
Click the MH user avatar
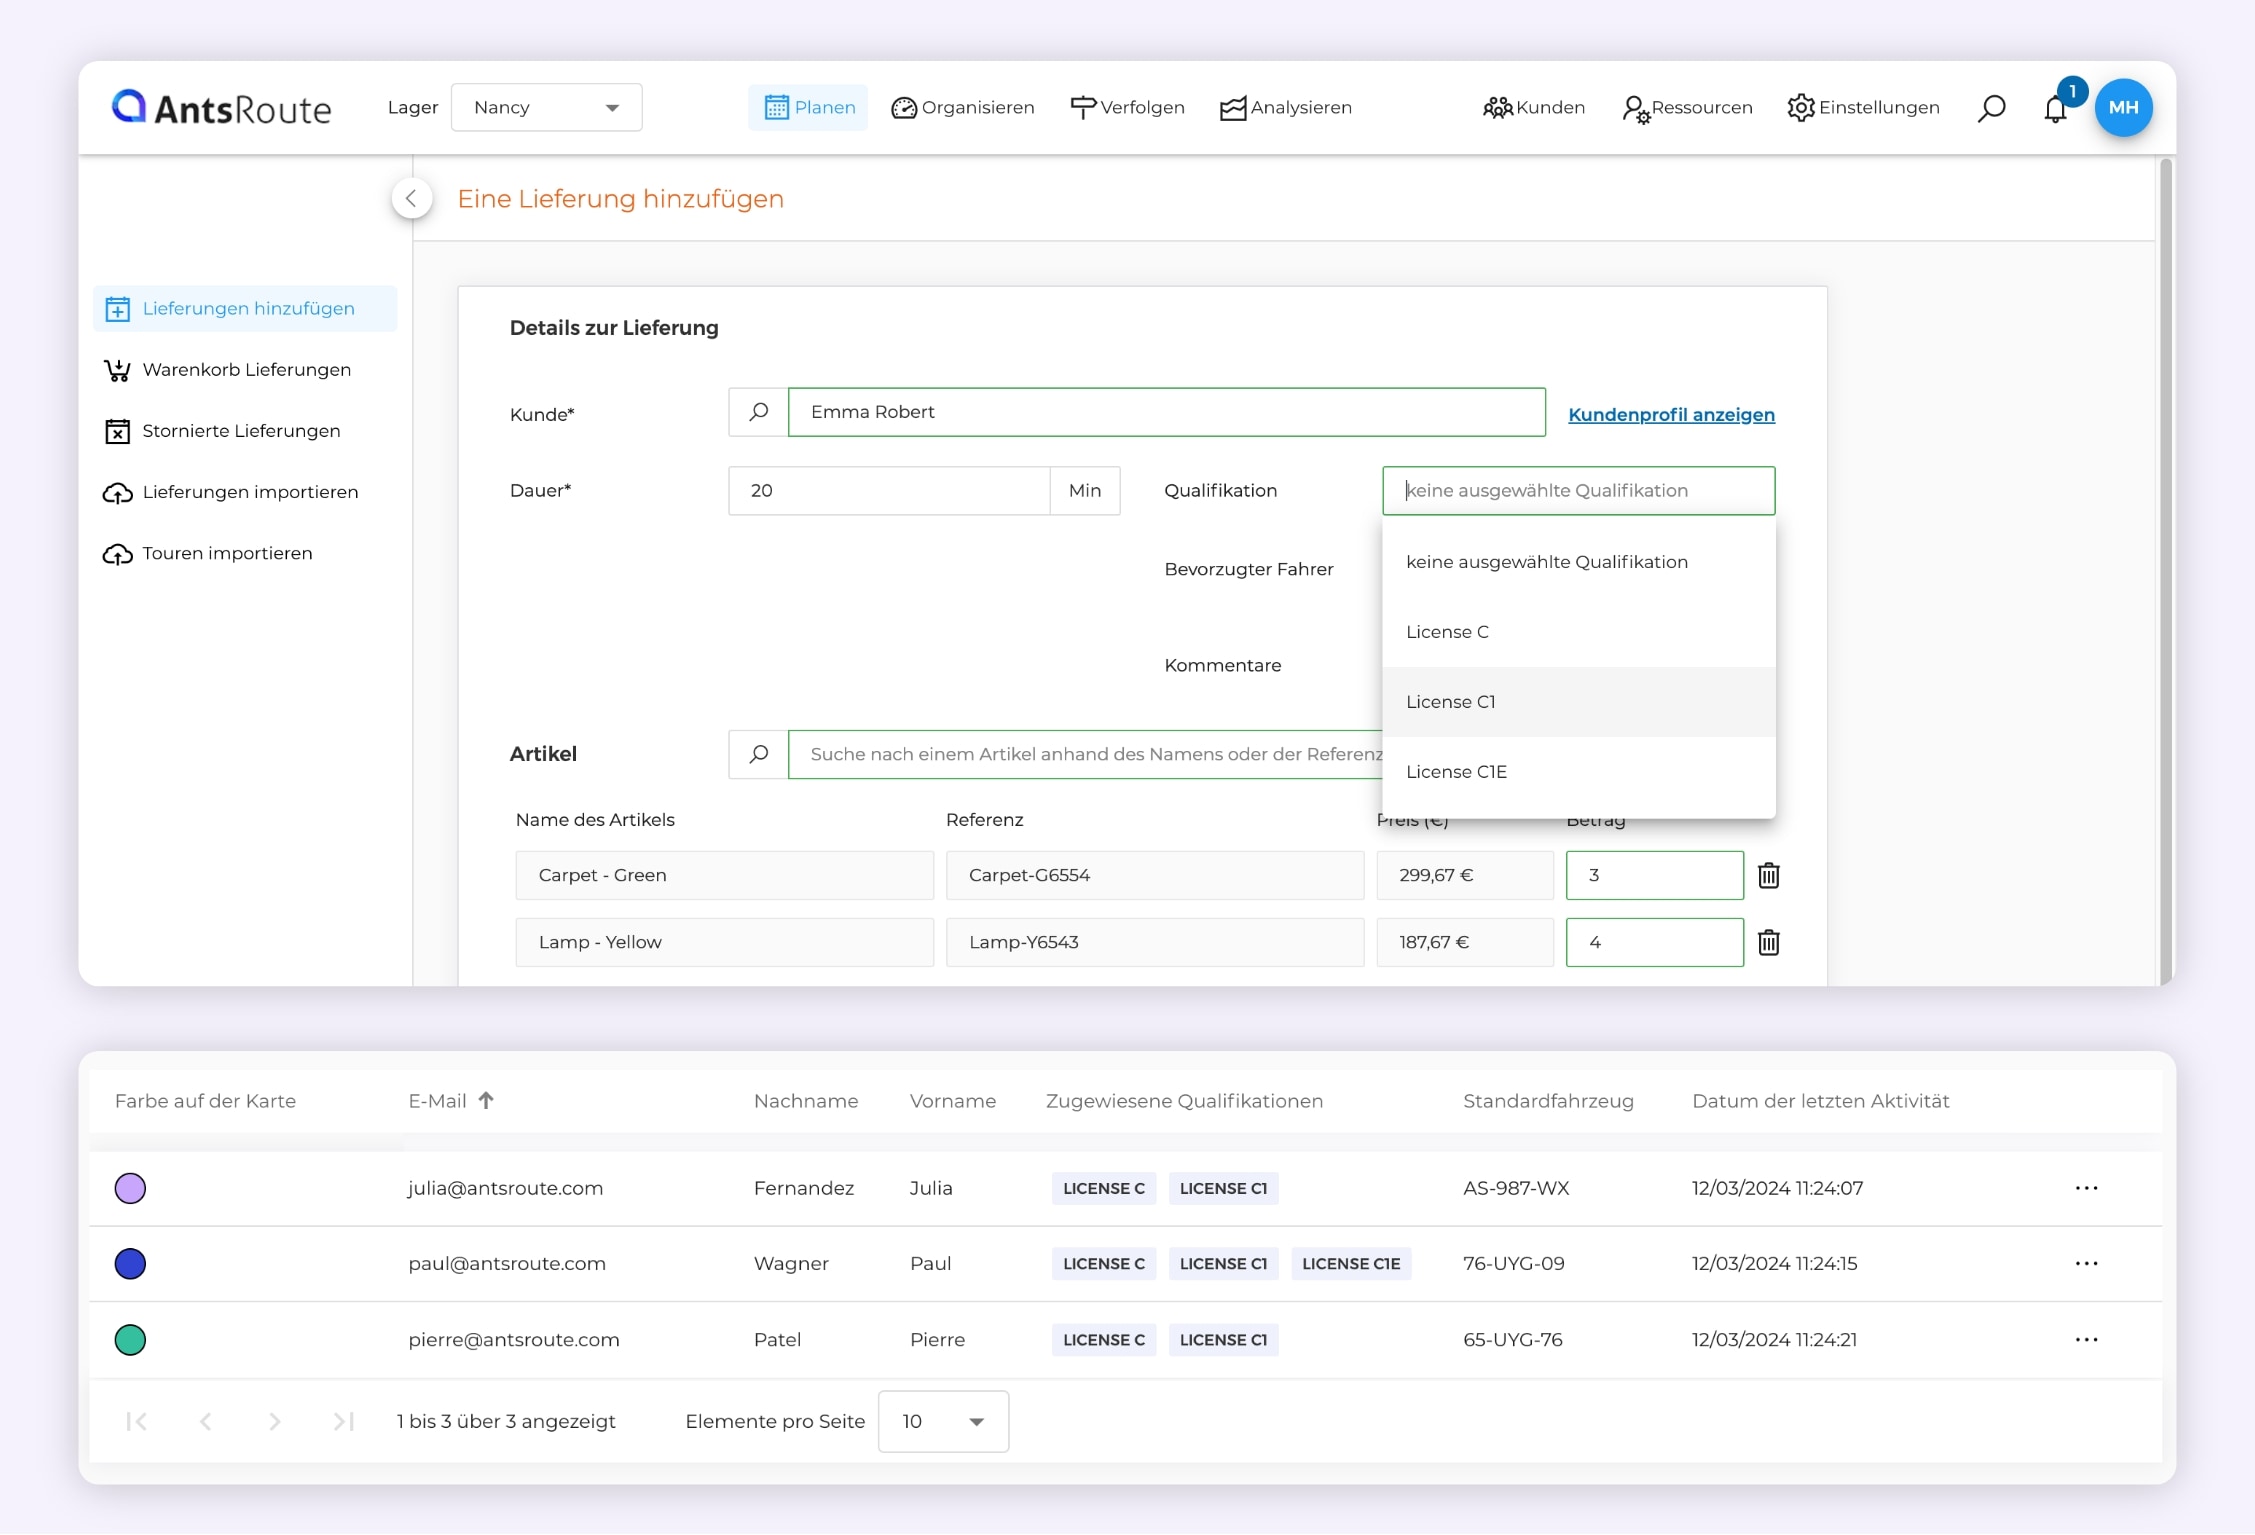tap(2122, 108)
